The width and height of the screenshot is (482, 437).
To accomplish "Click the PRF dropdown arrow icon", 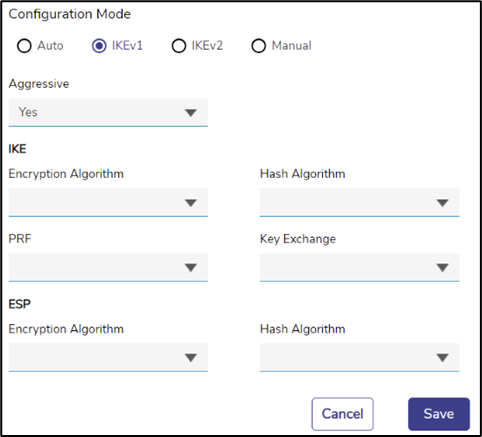I will coord(191,268).
